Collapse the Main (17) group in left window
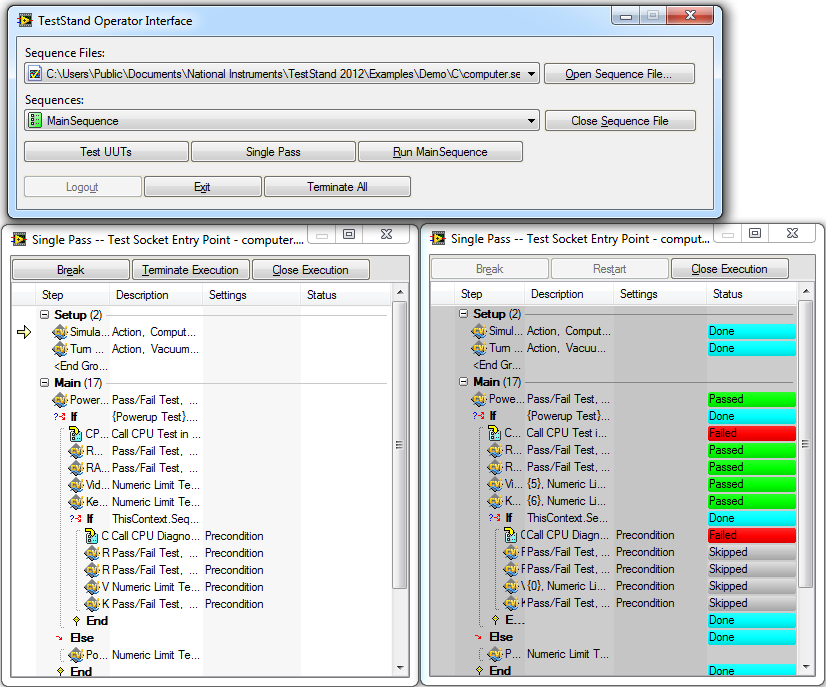826x687 pixels. click(x=45, y=382)
